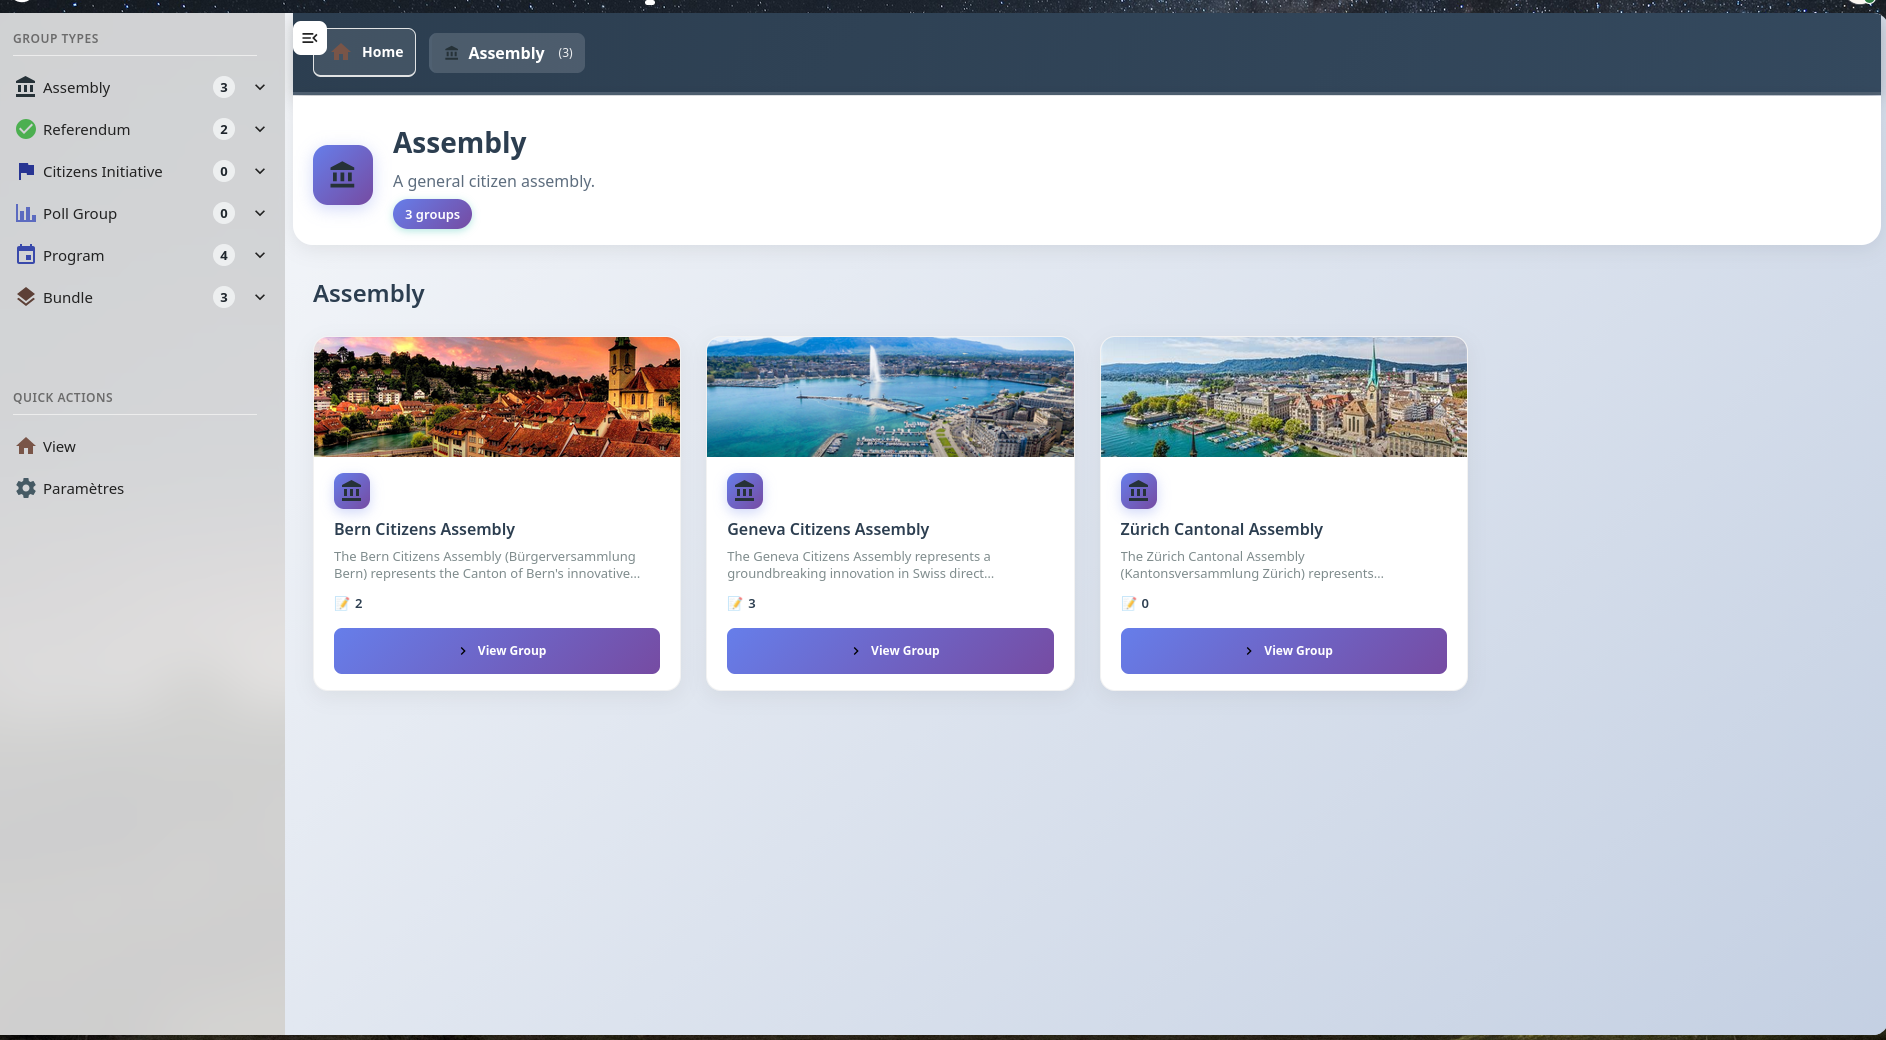Click View Group on Geneva Citizens Assembly
Image resolution: width=1886 pixels, height=1040 pixels.
point(890,650)
